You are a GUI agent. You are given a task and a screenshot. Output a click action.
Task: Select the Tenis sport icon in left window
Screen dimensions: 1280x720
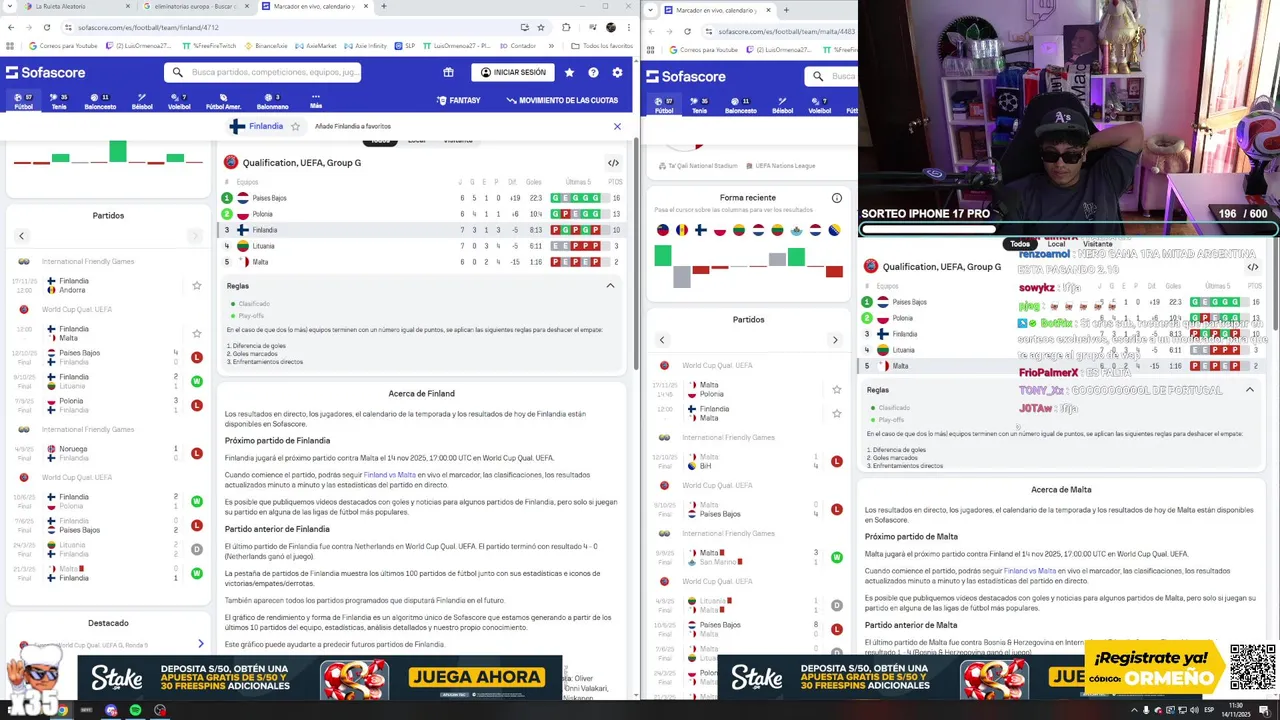click(59, 102)
